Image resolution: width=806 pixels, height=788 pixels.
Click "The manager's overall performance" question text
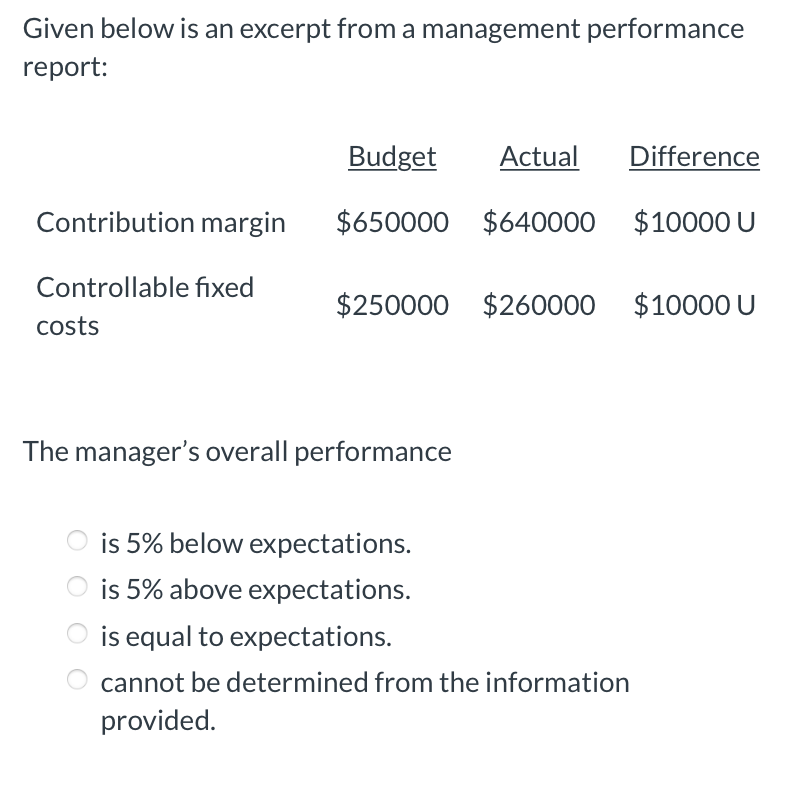pyautogui.click(x=238, y=452)
